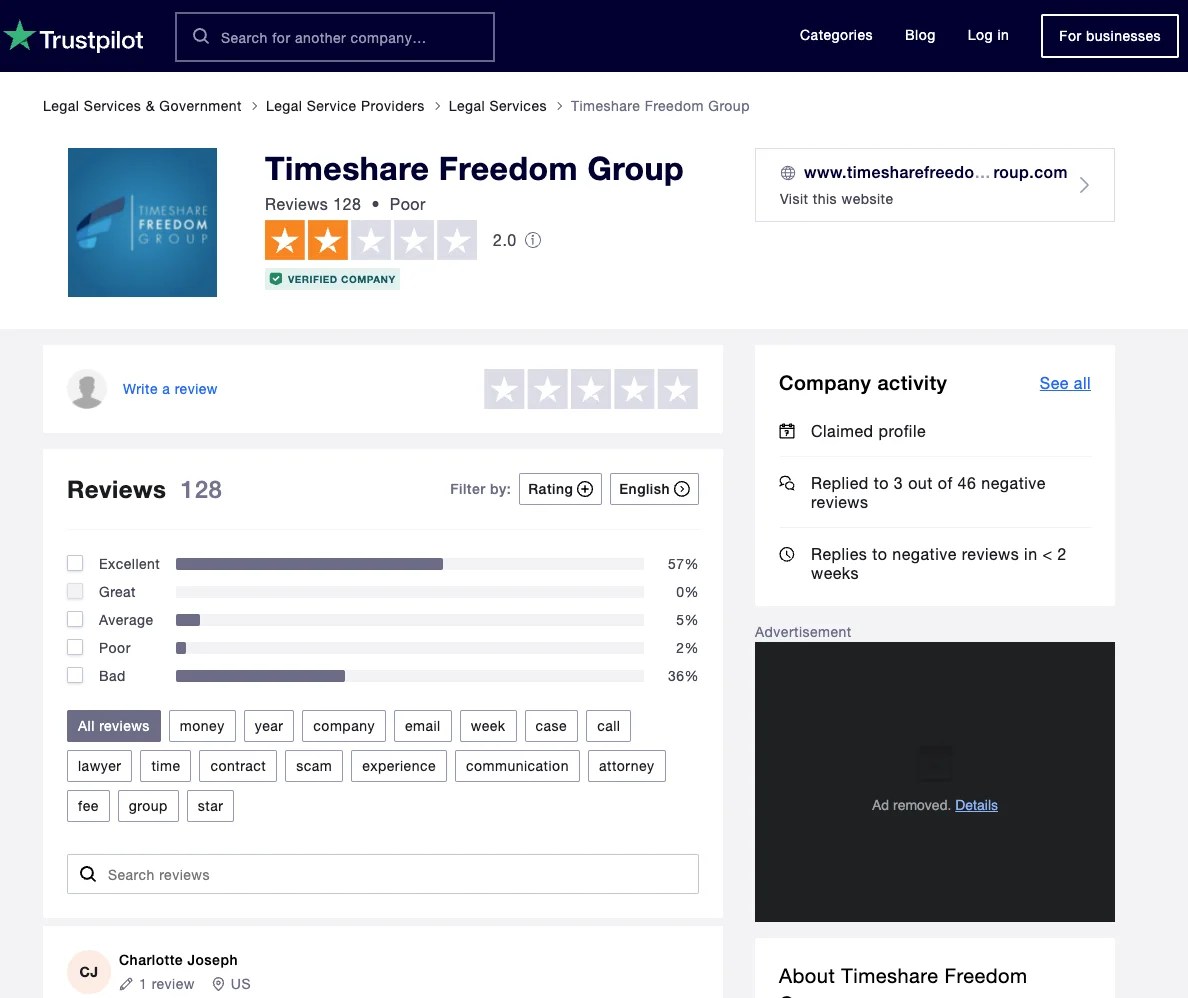Open the Categories menu
This screenshot has width=1188, height=998.
coord(836,35)
